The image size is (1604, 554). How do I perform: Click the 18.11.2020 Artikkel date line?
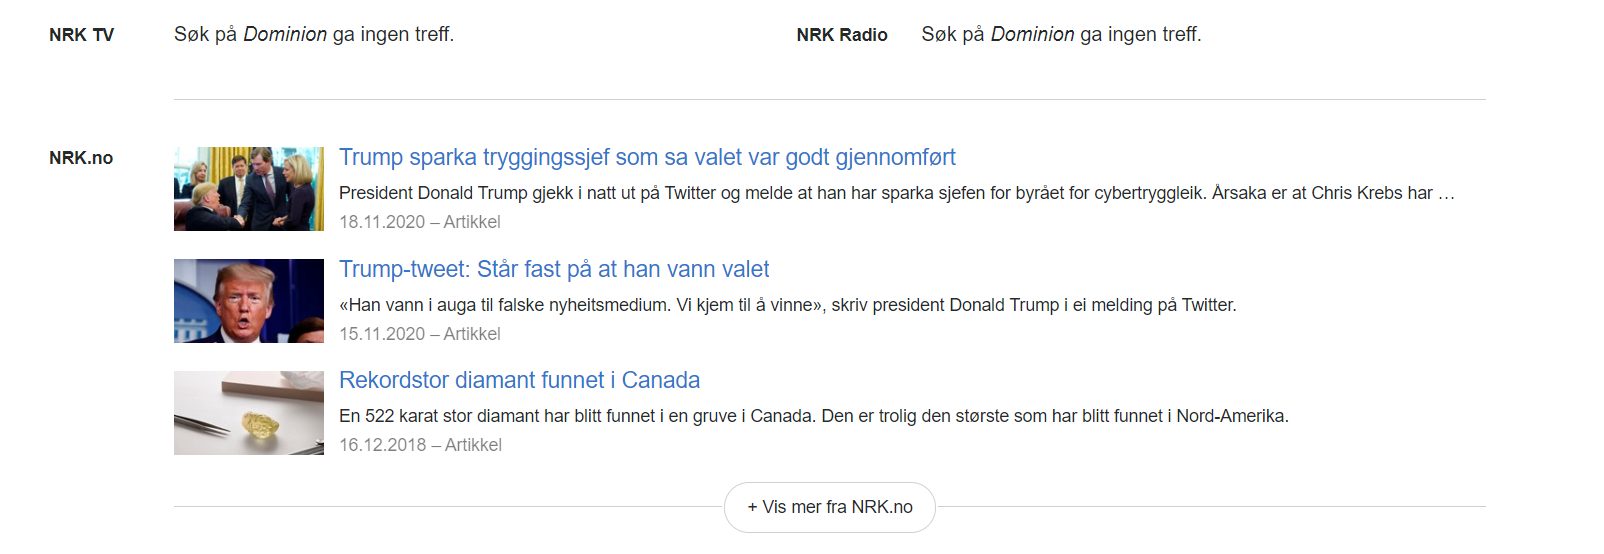pos(419,222)
